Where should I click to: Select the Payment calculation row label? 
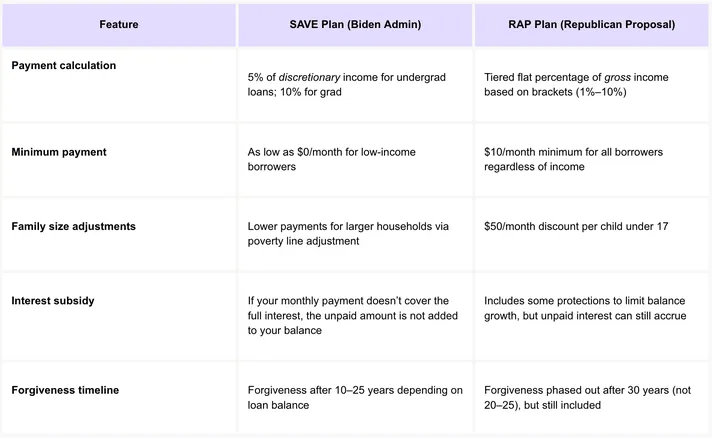pyautogui.click(x=64, y=65)
